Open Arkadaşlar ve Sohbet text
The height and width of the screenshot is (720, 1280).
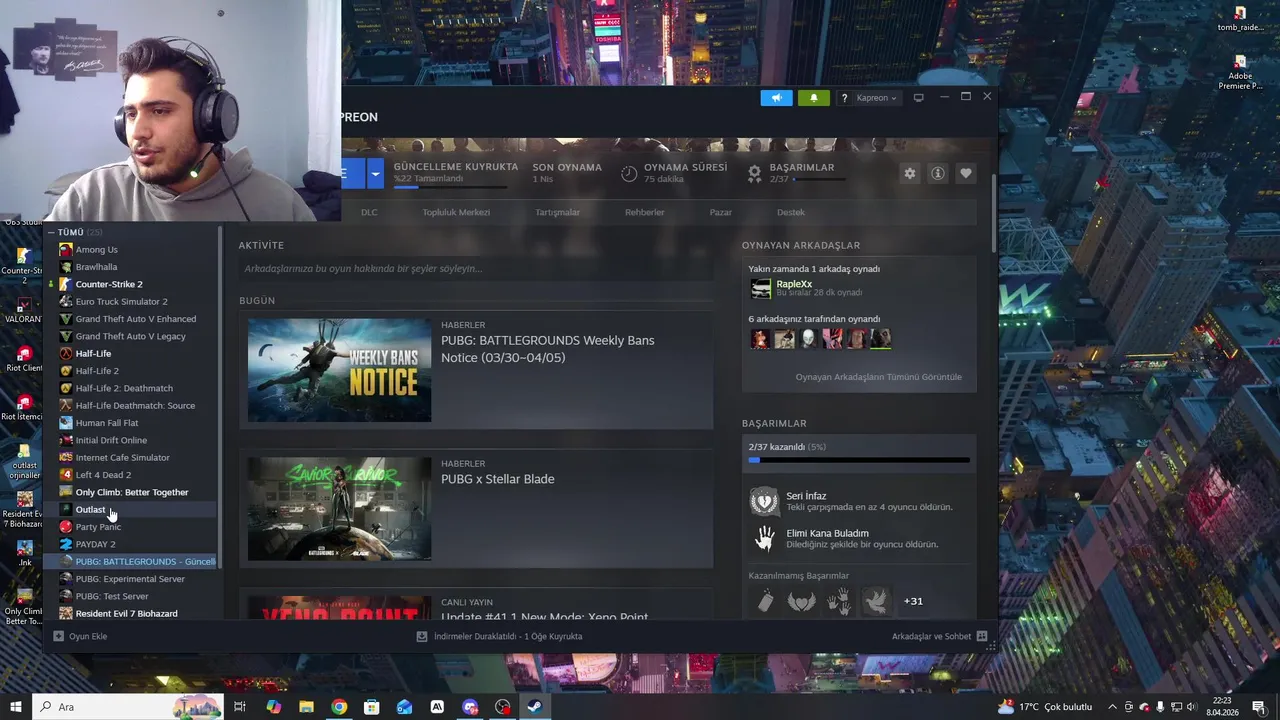click(x=931, y=636)
